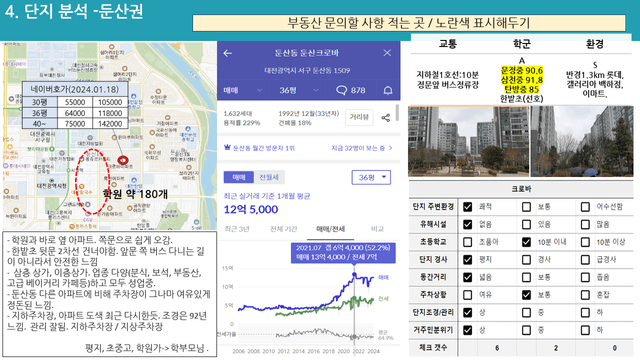
Task: Click the left apartment courtyard photo
Action: 468,141
